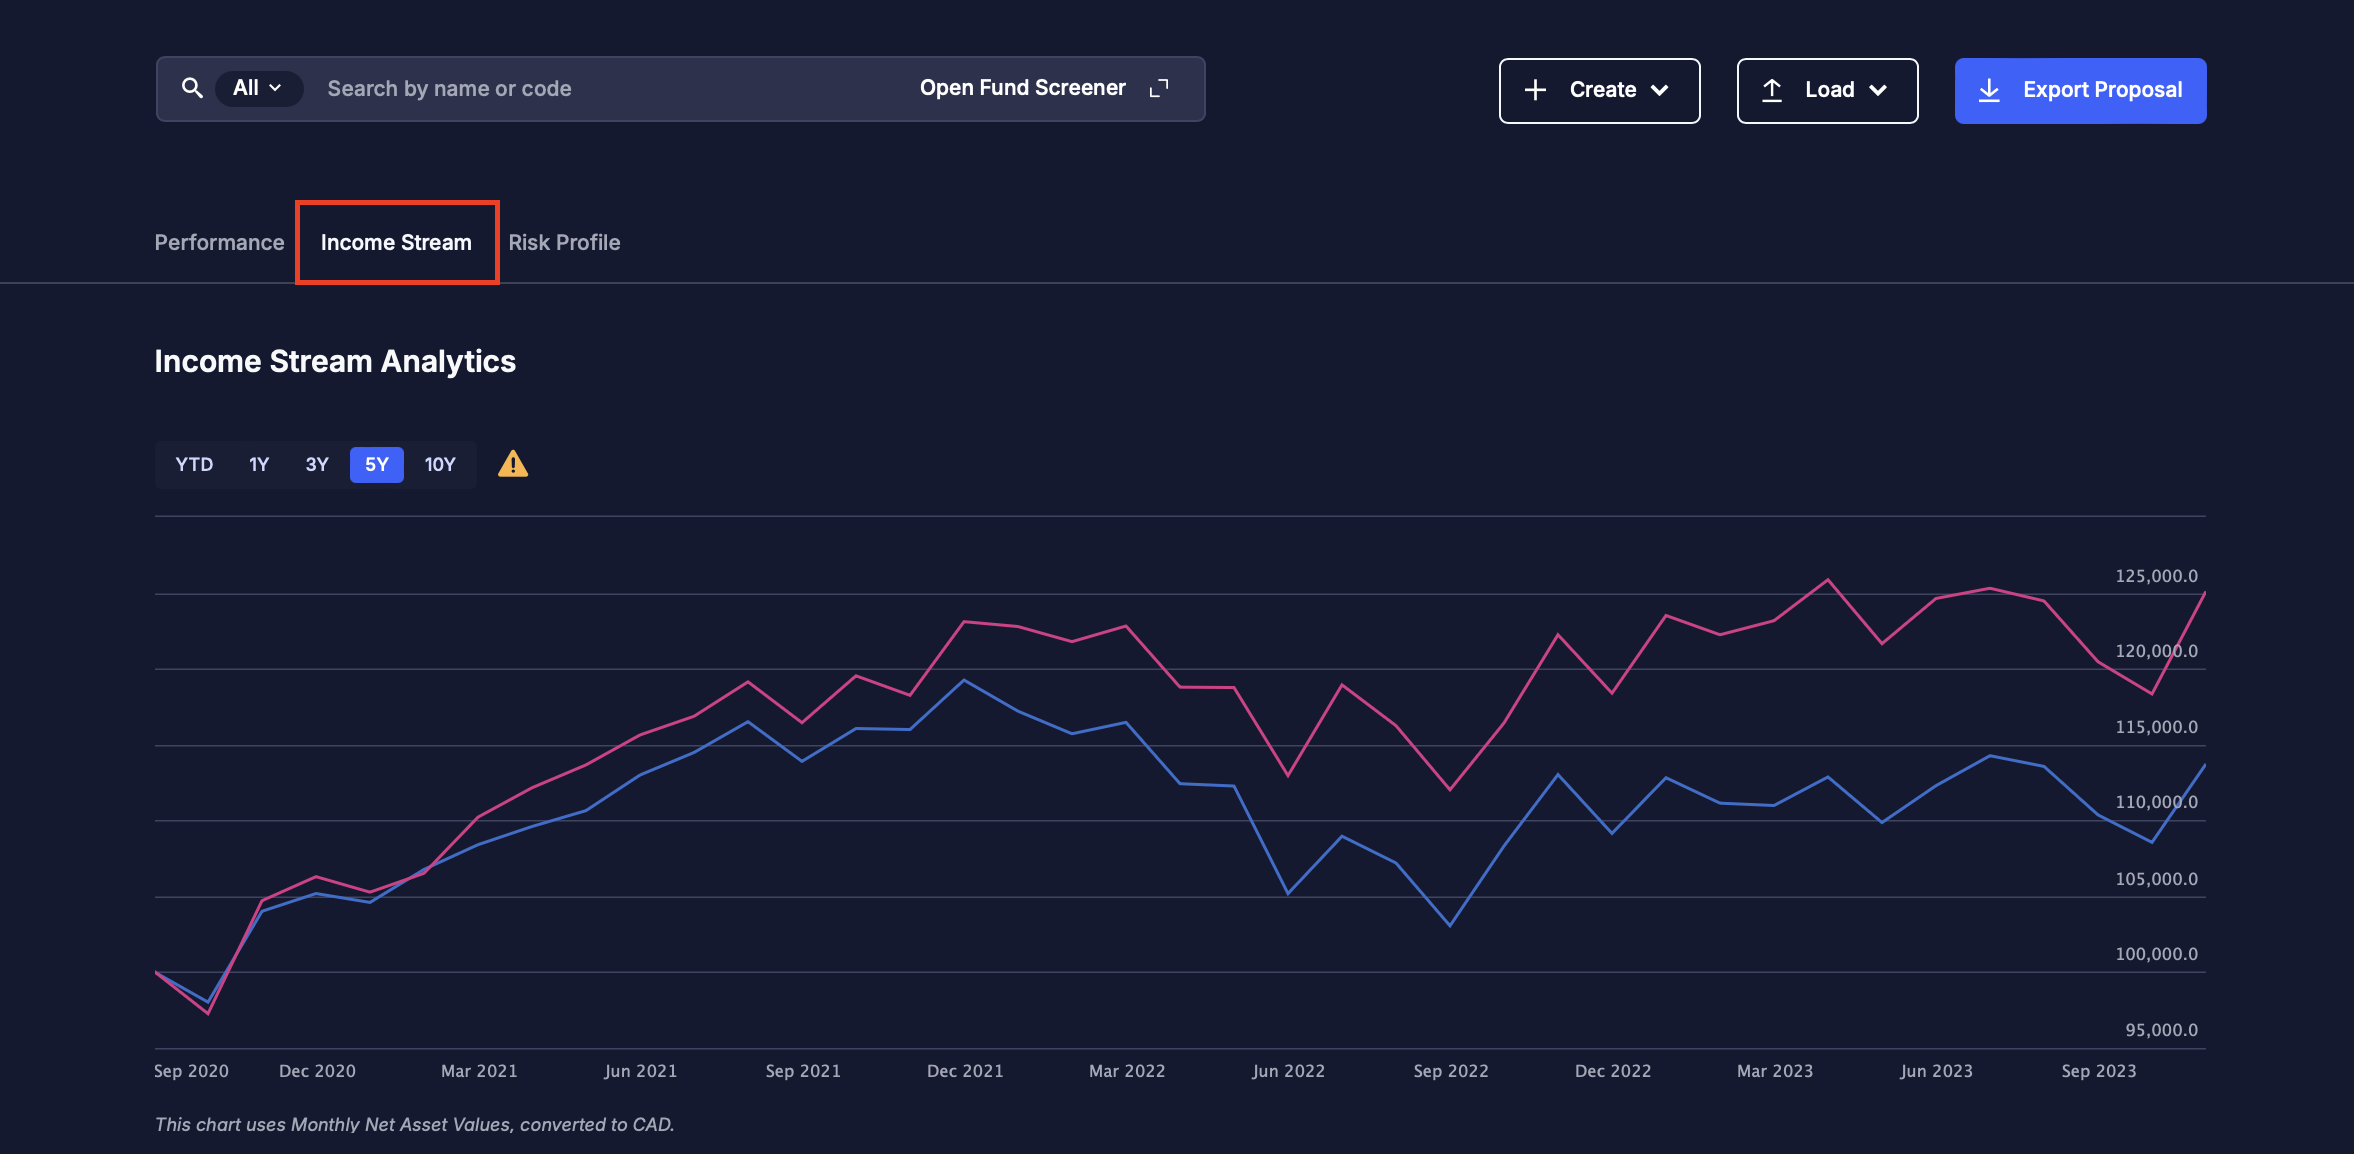2354x1154 pixels.
Task: Switch chart to 10Y range
Action: pyautogui.click(x=440, y=464)
